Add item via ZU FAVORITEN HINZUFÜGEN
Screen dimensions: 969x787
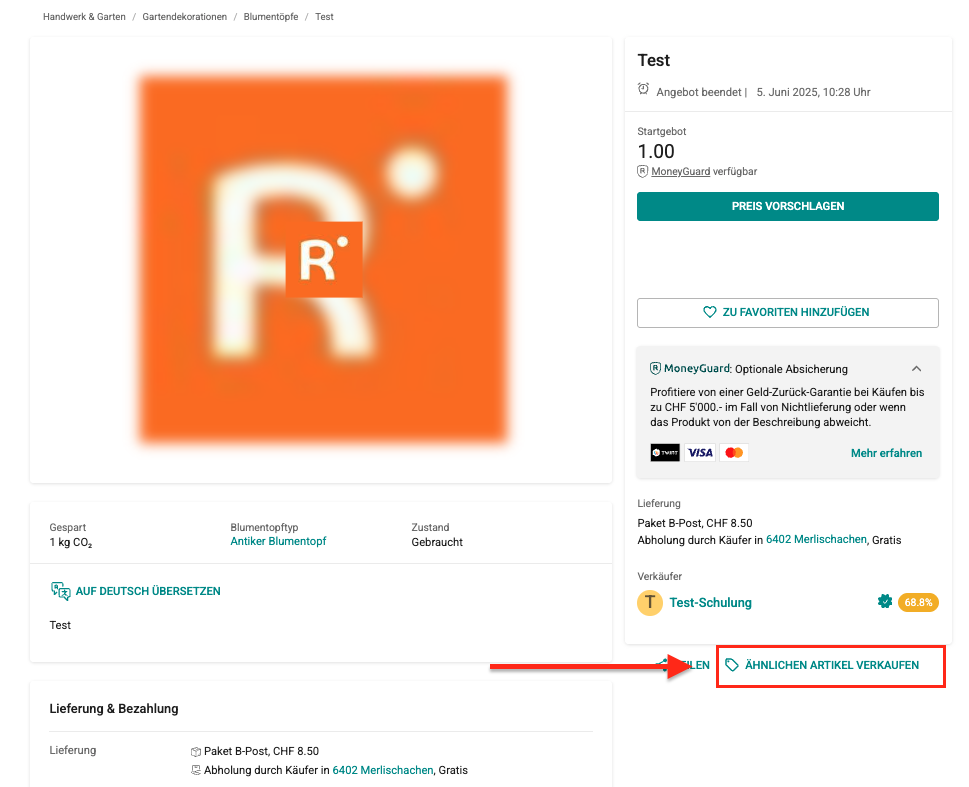[x=787, y=312]
